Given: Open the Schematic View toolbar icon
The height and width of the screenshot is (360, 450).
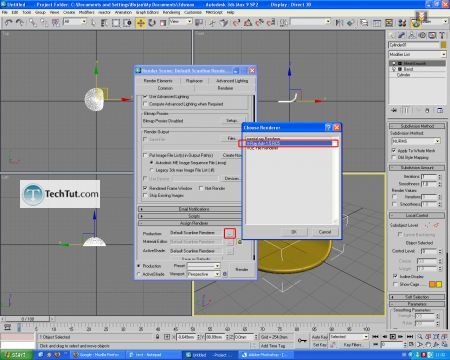Looking at the screenshot, I should pyautogui.click(x=389, y=23).
